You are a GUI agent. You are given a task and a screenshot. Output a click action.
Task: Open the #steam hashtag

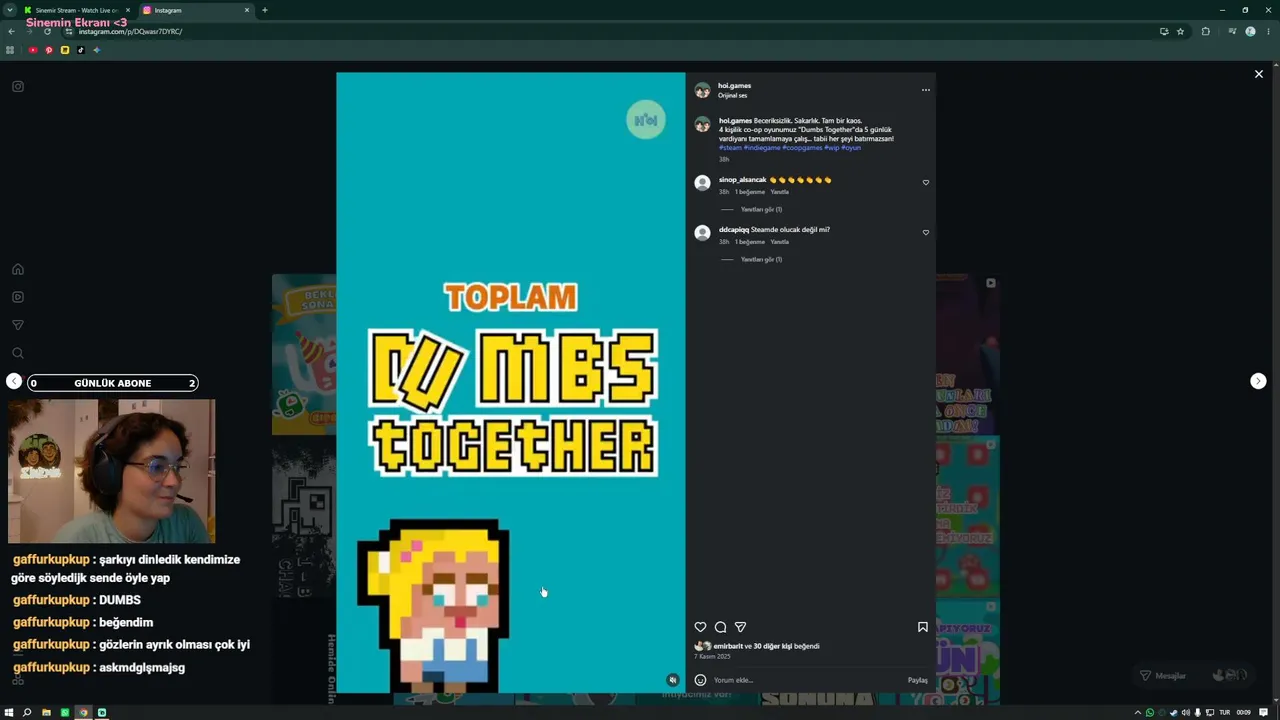730,148
